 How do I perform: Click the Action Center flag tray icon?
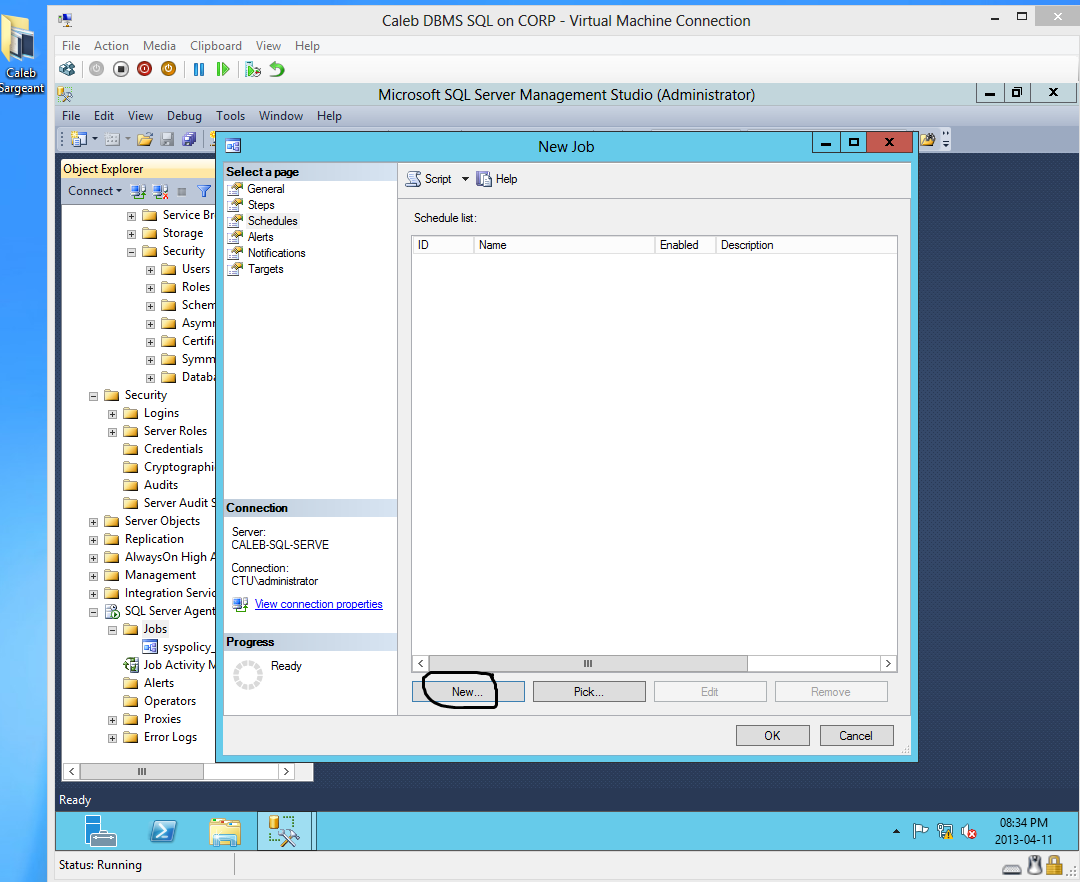920,832
